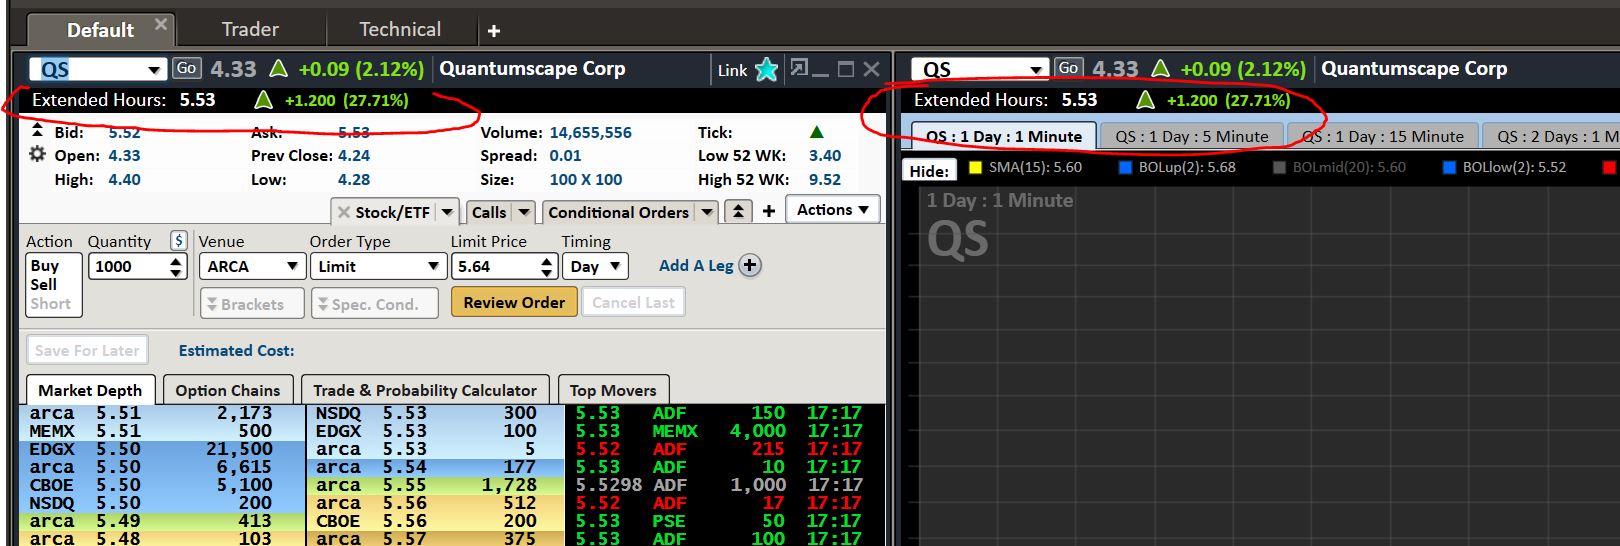Image resolution: width=1620 pixels, height=546 pixels.
Task: Open the Market Depth tab
Action: pos(90,390)
